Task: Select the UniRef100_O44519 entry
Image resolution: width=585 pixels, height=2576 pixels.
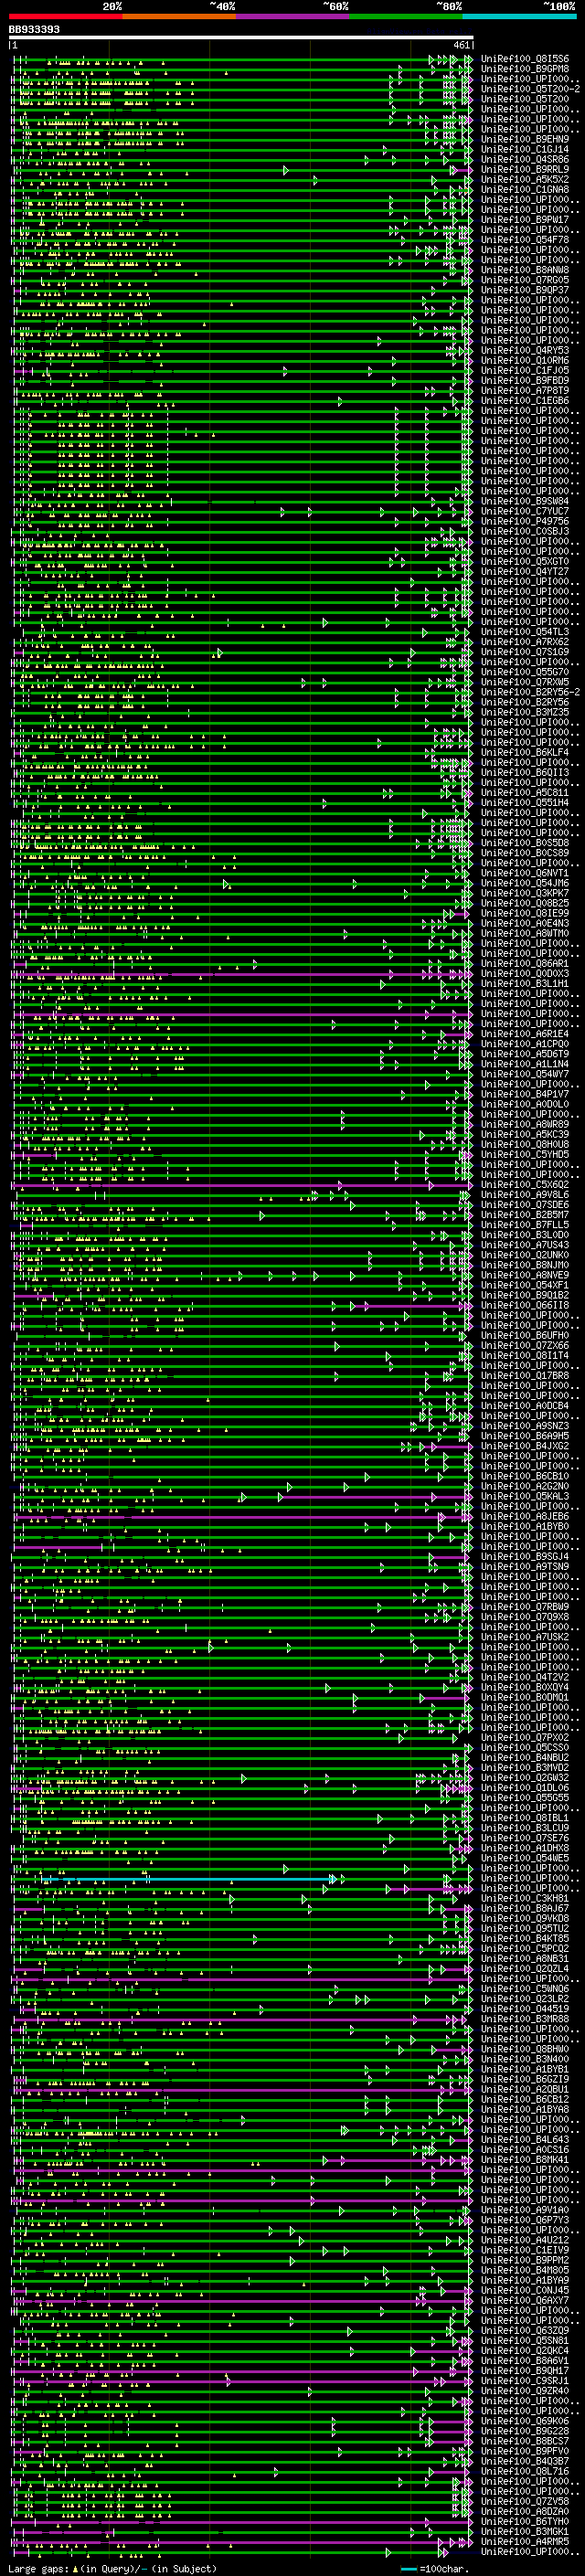Action: [524, 2009]
